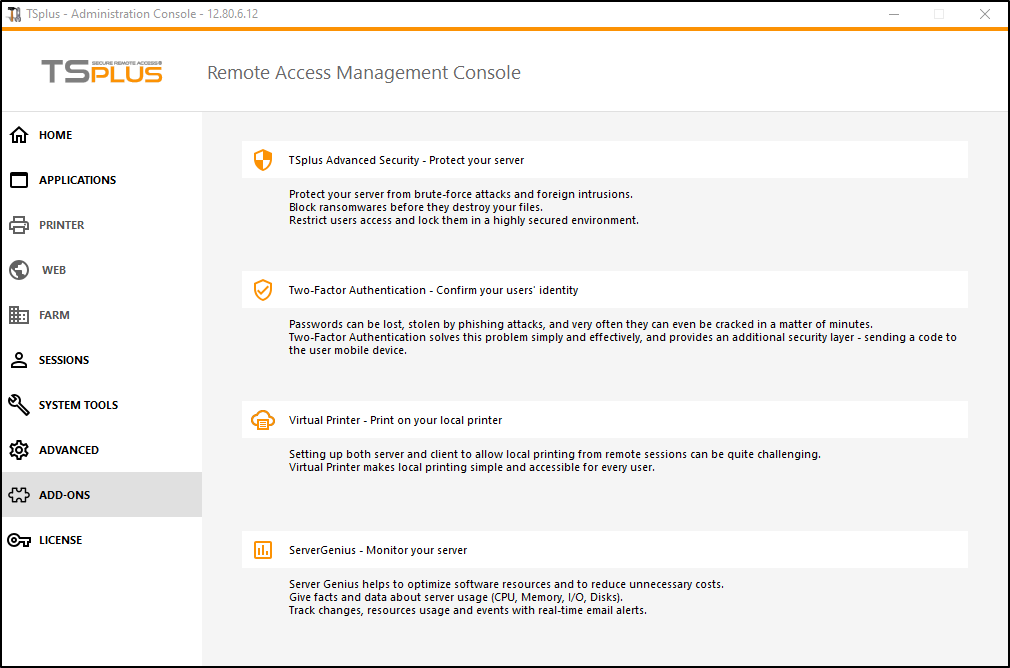This screenshot has width=1010, height=668.
Task: Open the System Tools section
Action: coord(76,405)
